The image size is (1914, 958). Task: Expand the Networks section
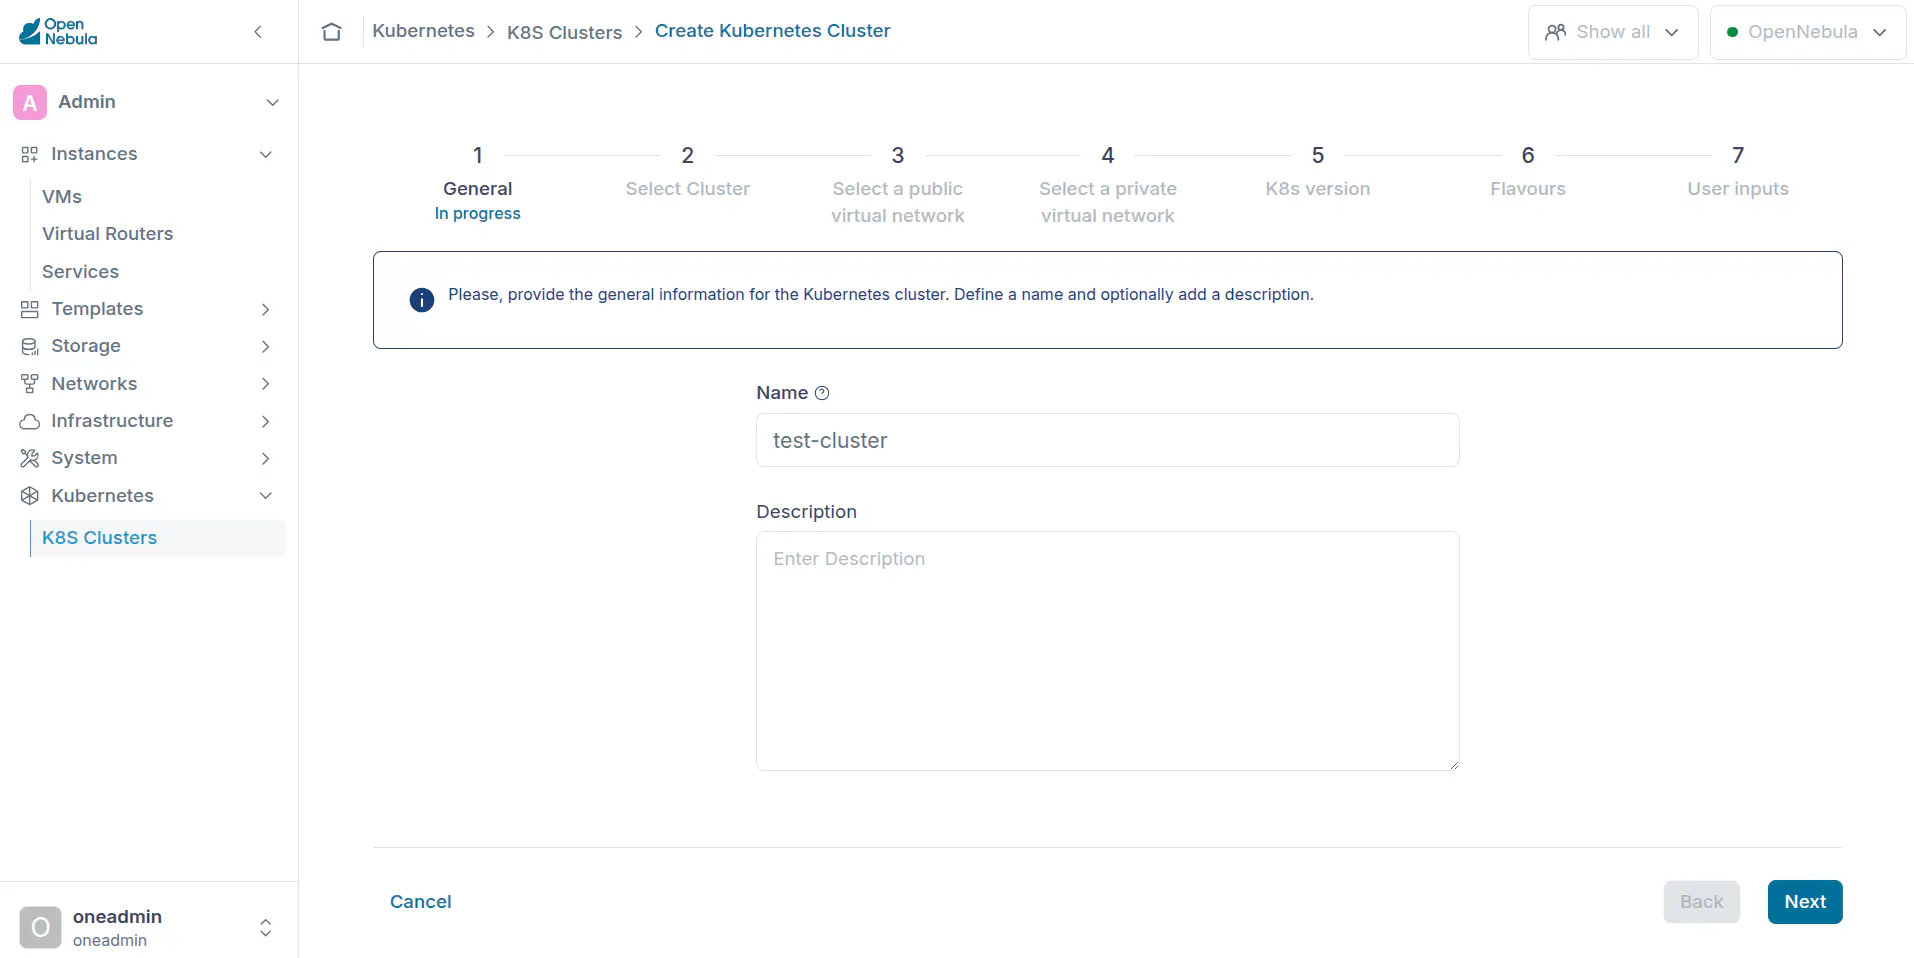coord(266,384)
